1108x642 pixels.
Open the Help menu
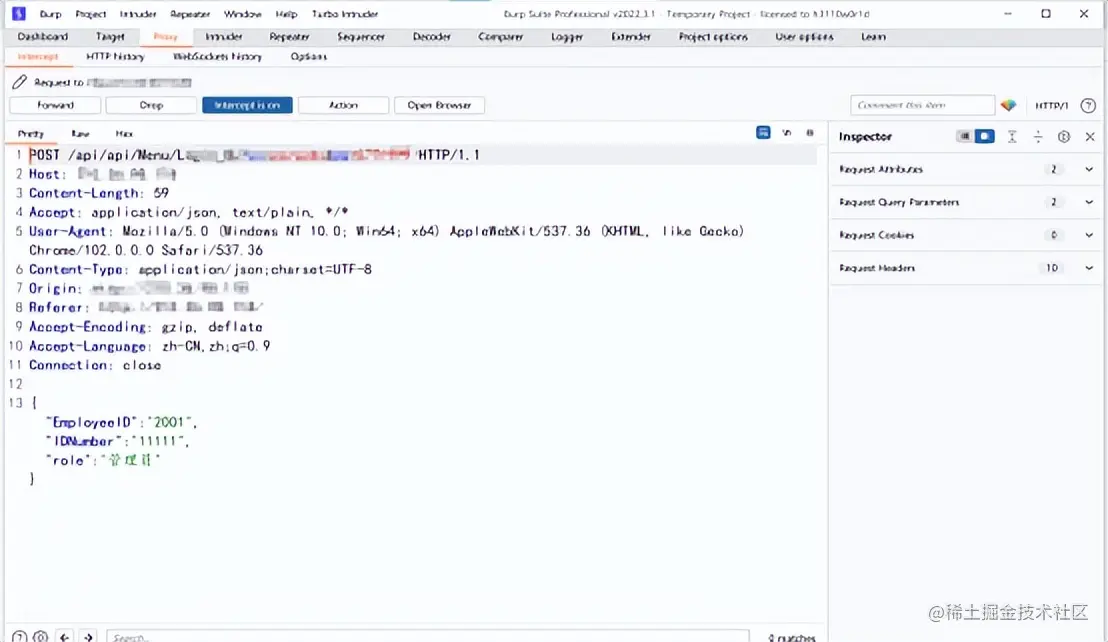point(286,14)
